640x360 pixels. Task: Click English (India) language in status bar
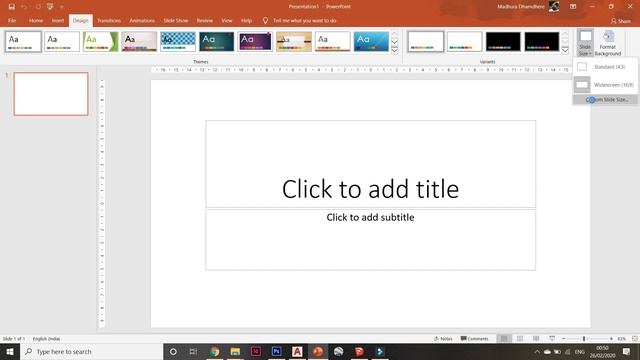tap(46, 339)
